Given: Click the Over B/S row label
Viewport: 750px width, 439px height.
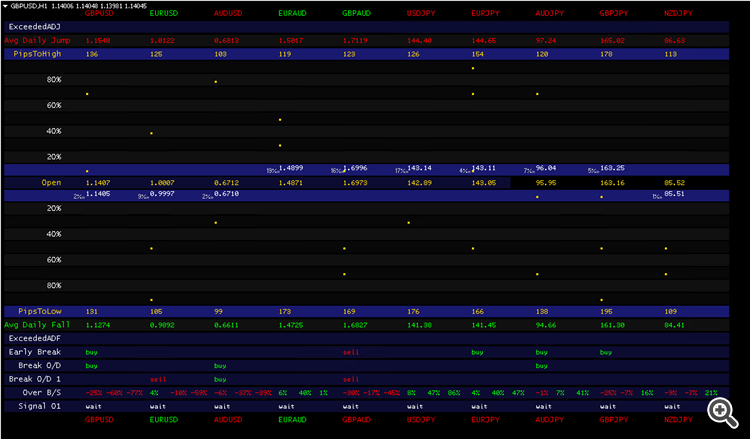Looking at the screenshot, I should 42,392.
